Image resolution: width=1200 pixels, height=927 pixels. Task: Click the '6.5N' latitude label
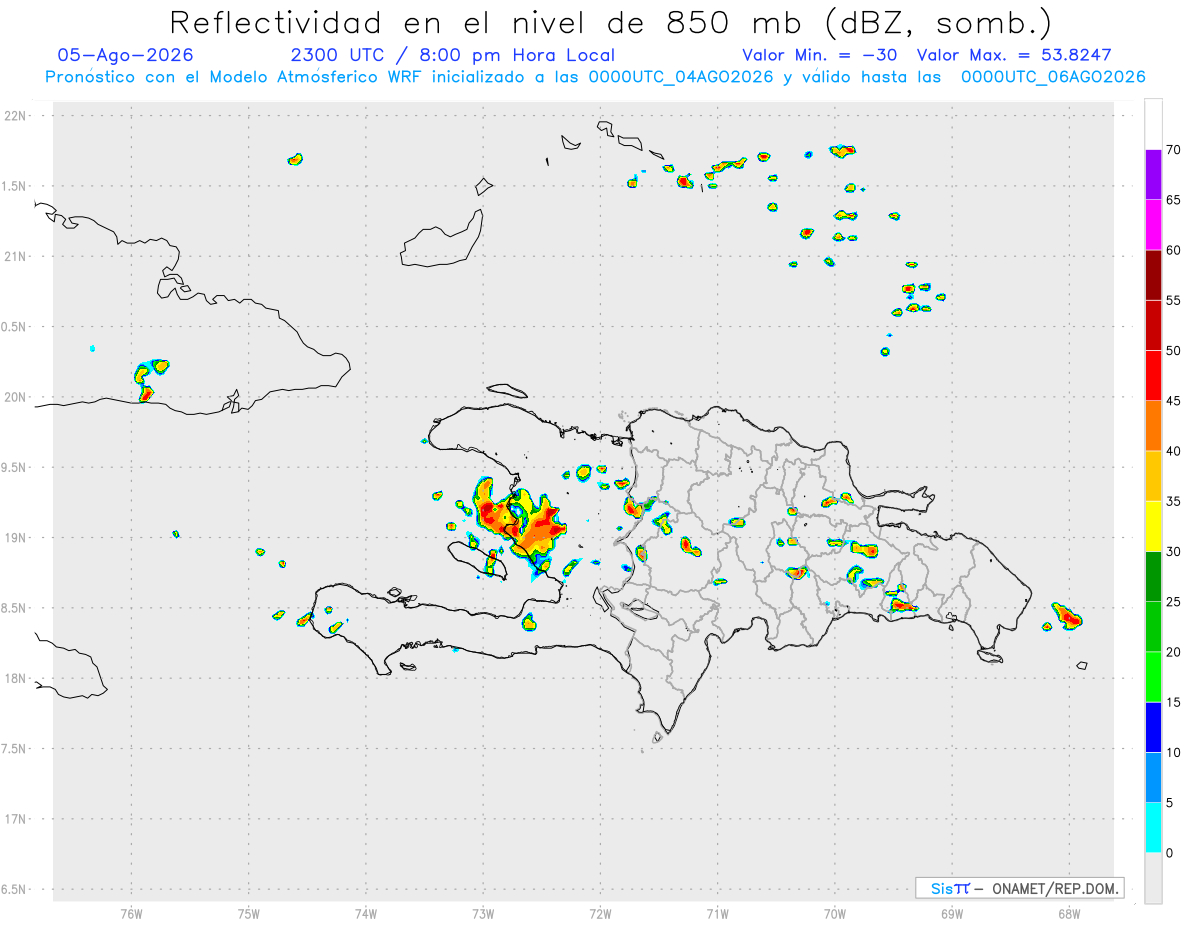(15, 890)
